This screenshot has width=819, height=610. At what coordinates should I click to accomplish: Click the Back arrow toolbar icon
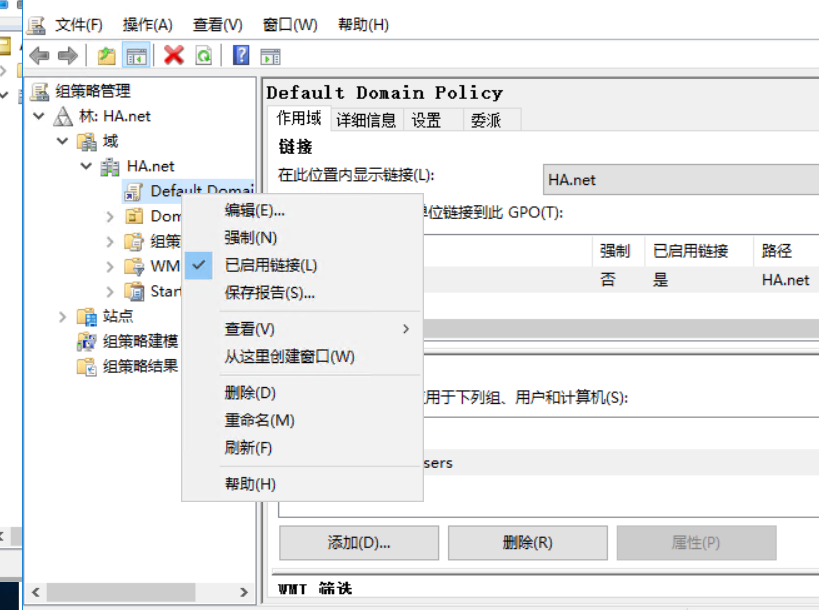(x=40, y=56)
